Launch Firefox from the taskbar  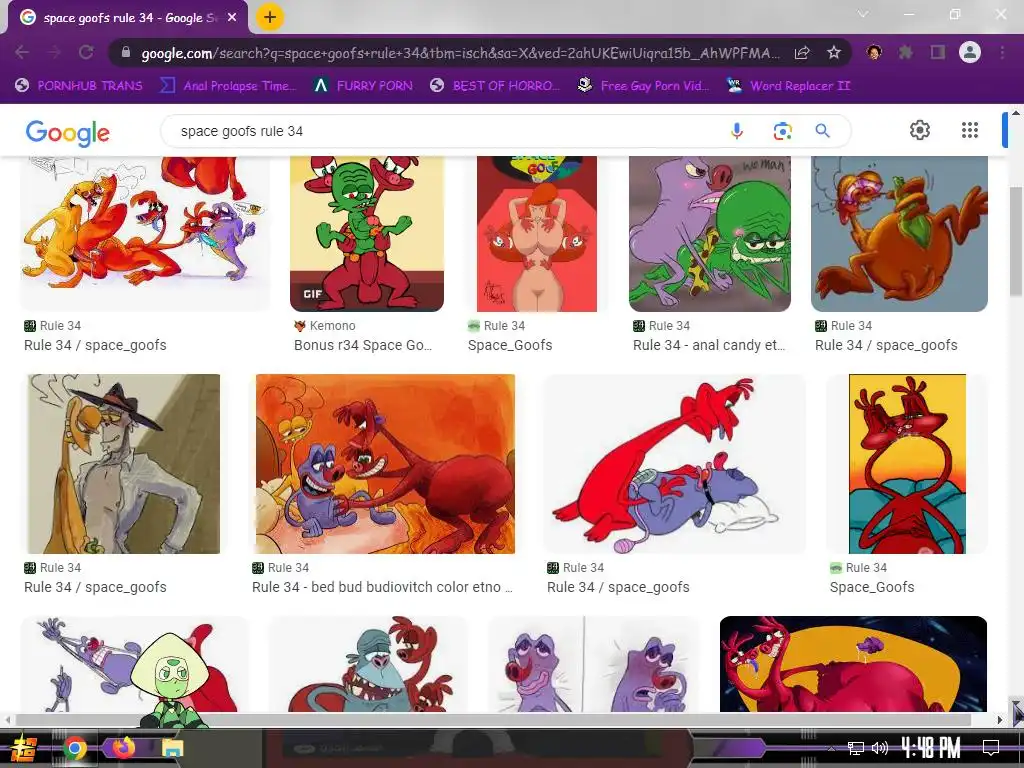coord(123,747)
